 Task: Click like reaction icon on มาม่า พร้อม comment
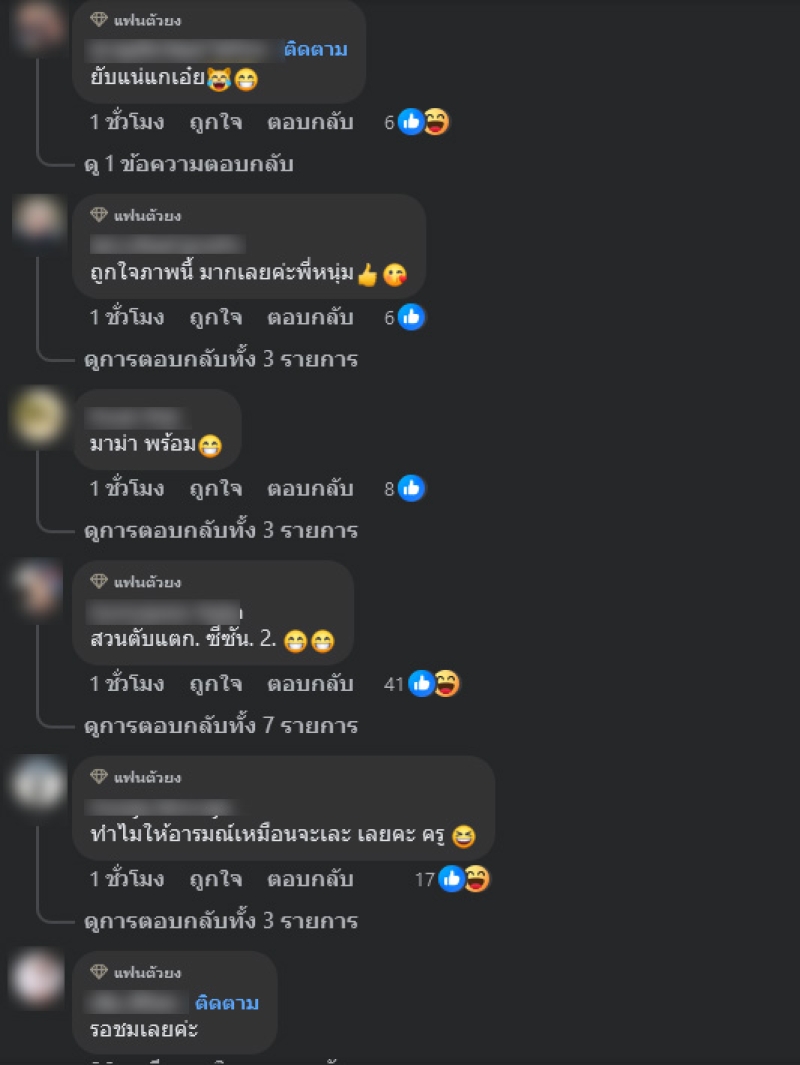[x=411, y=488]
